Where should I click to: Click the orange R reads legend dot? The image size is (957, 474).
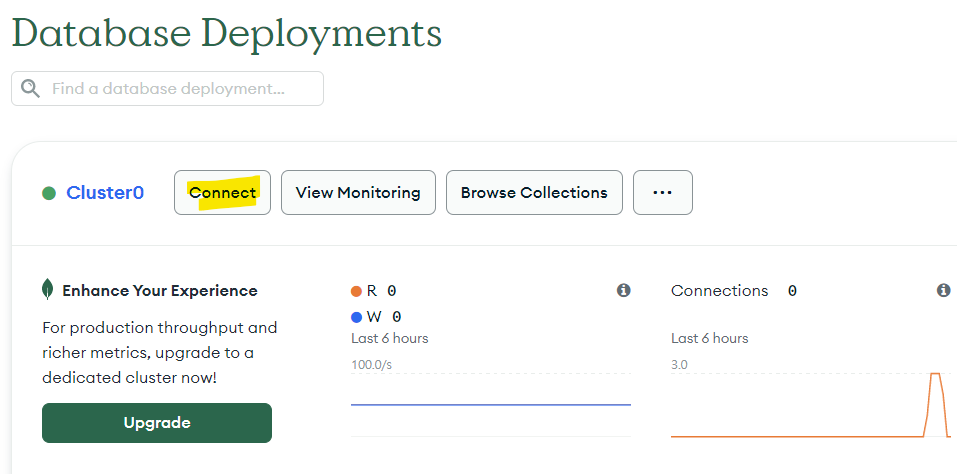[x=356, y=292]
